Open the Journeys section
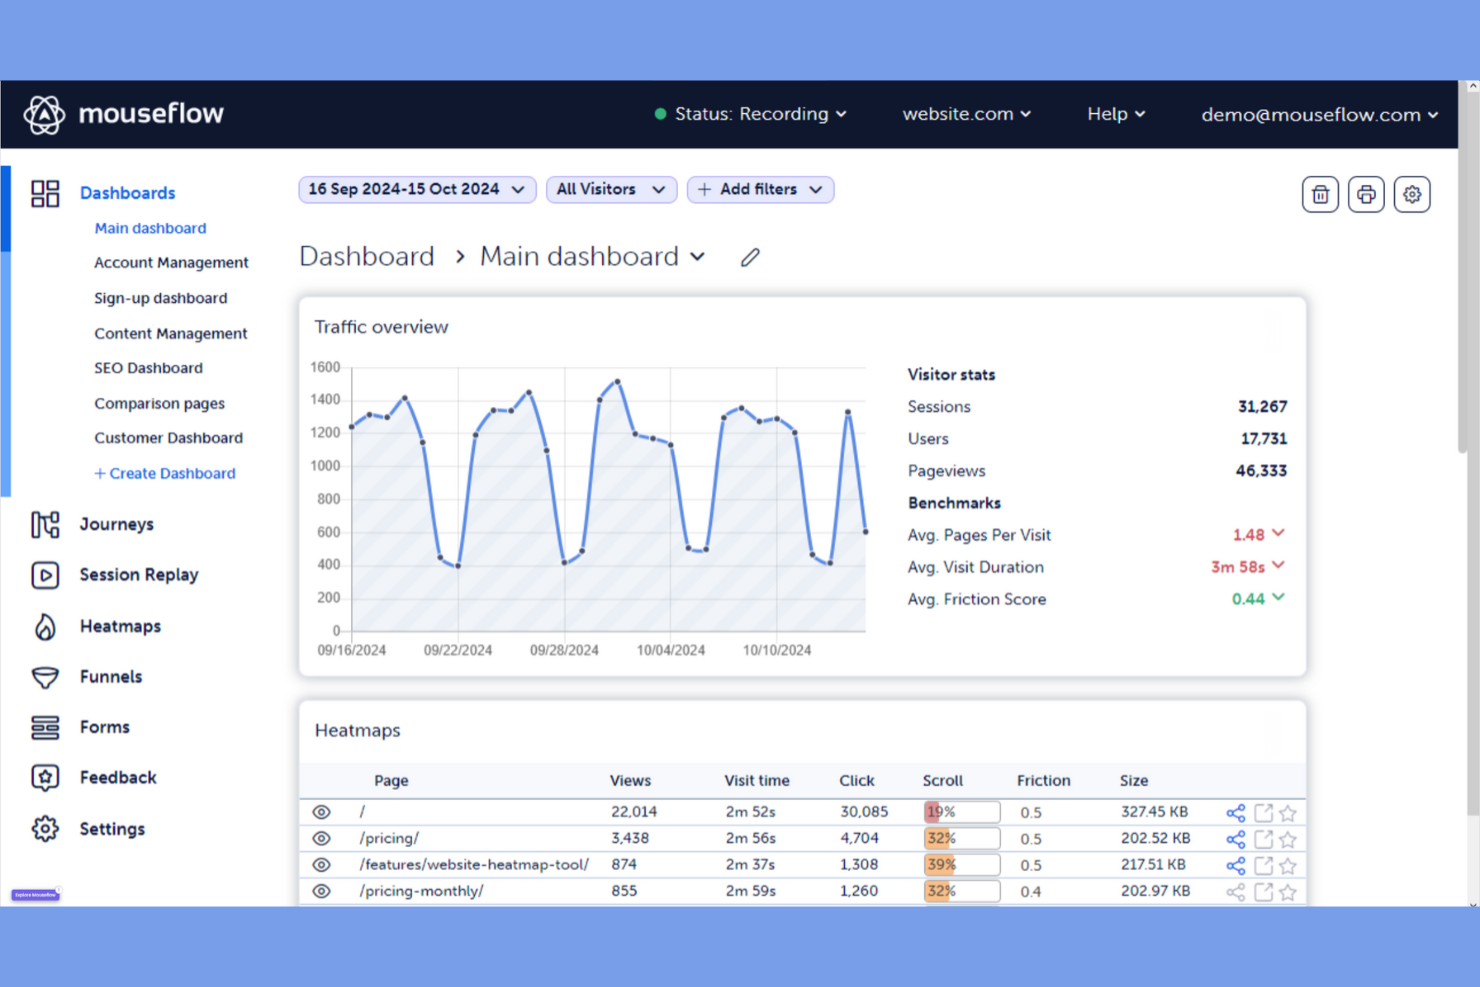This screenshot has width=1480, height=987. point(116,524)
